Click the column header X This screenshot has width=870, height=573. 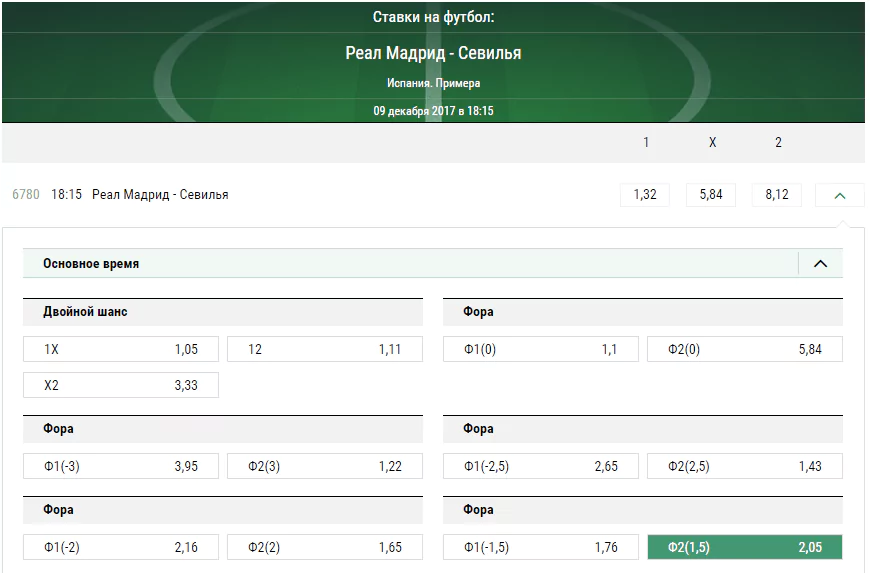point(712,143)
